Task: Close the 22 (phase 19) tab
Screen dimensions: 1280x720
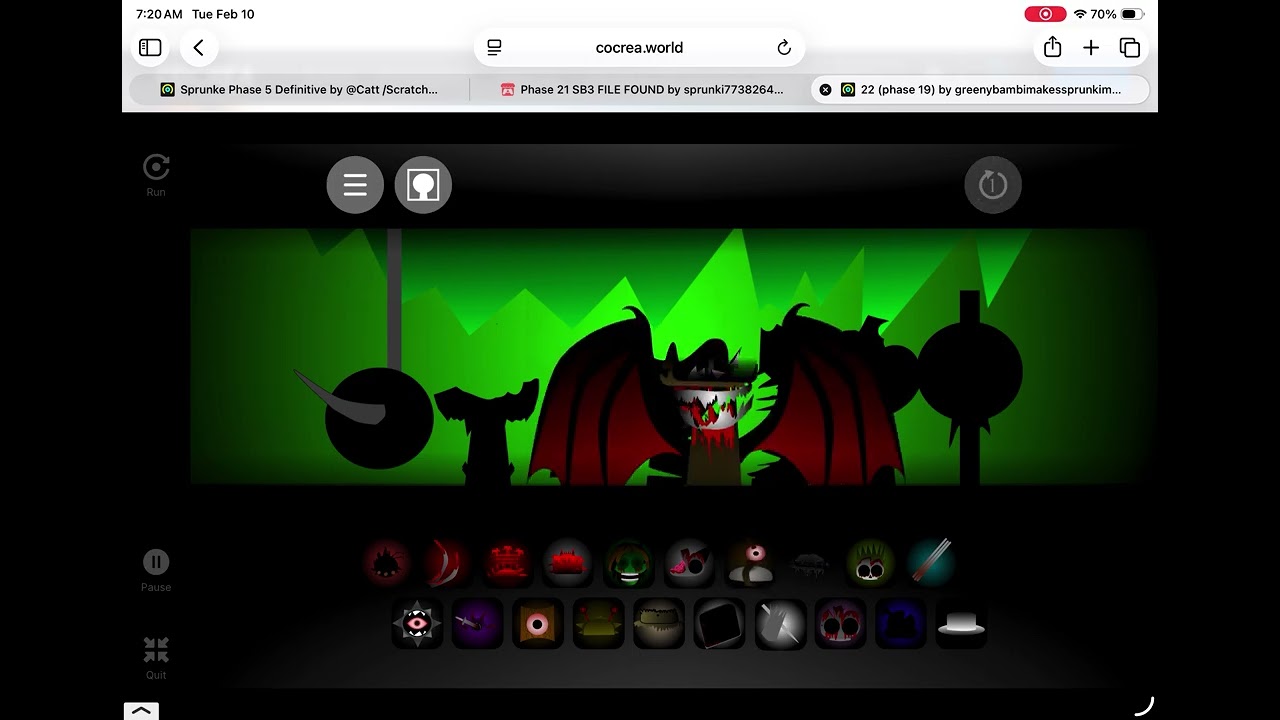Action: [825, 89]
